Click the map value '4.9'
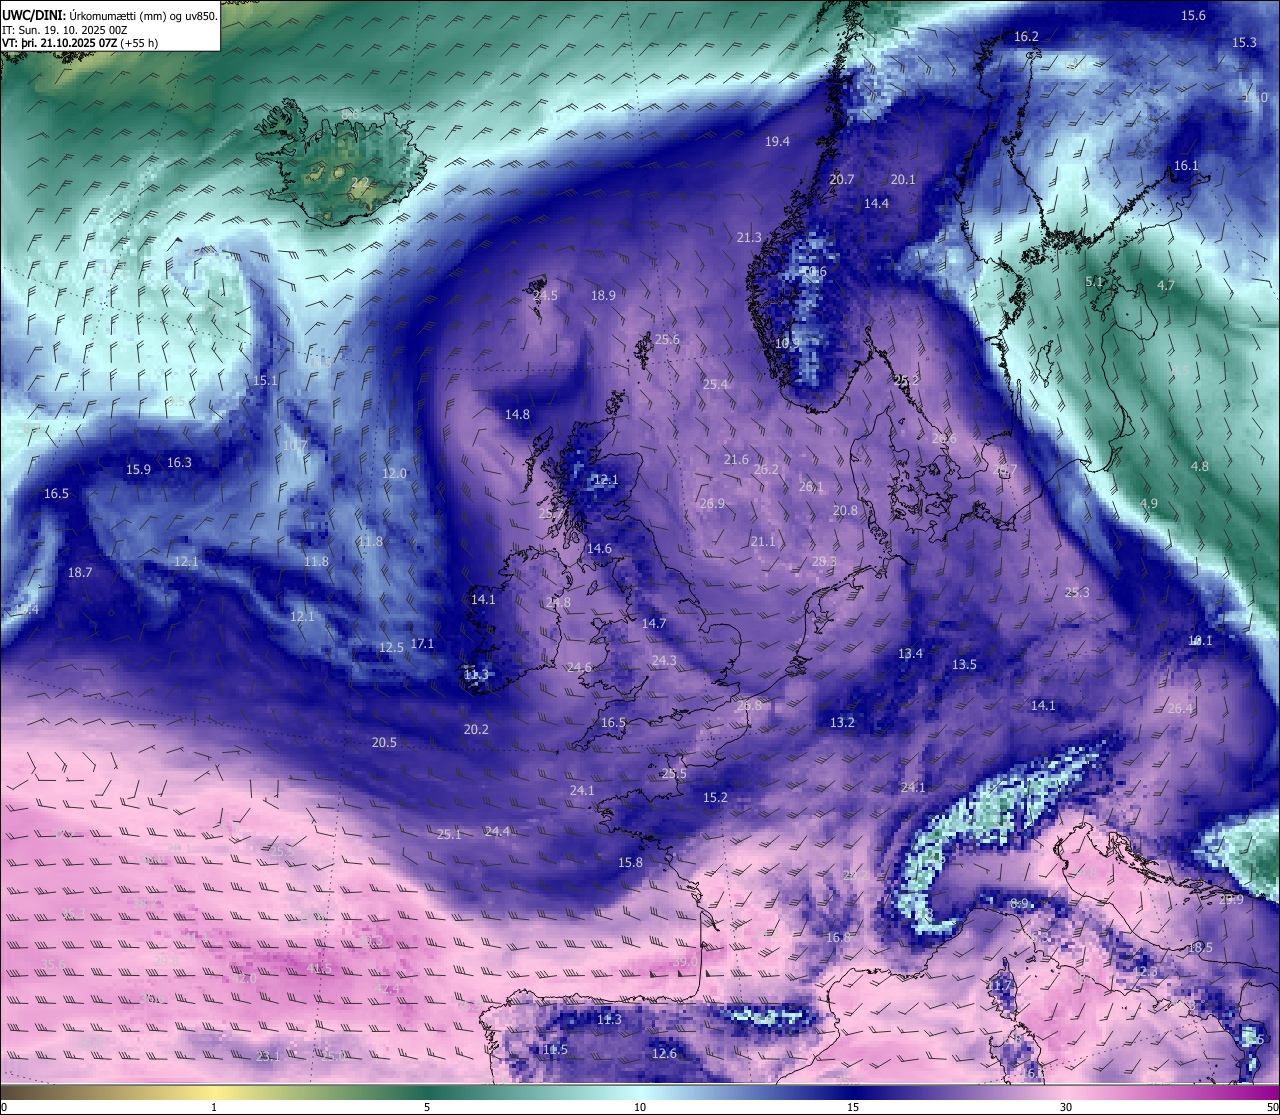The height and width of the screenshot is (1115, 1280). (1149, 503)
